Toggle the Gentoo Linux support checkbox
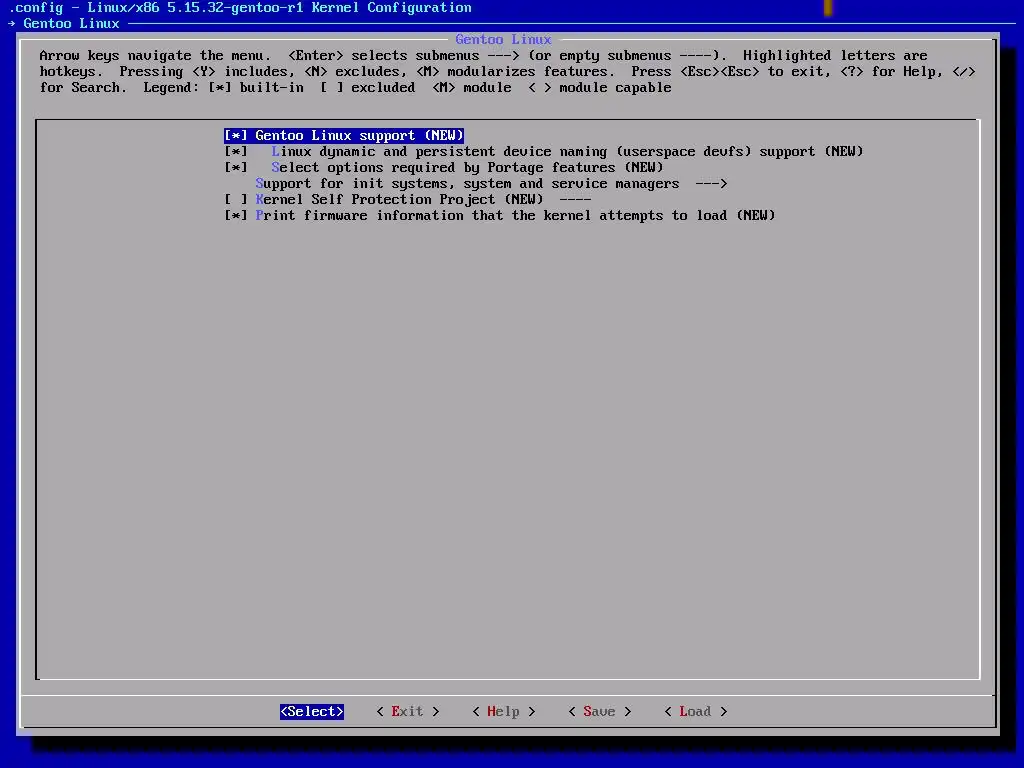Image resolution: width=1024 pixels, height=768 pixels. (236, 135)
